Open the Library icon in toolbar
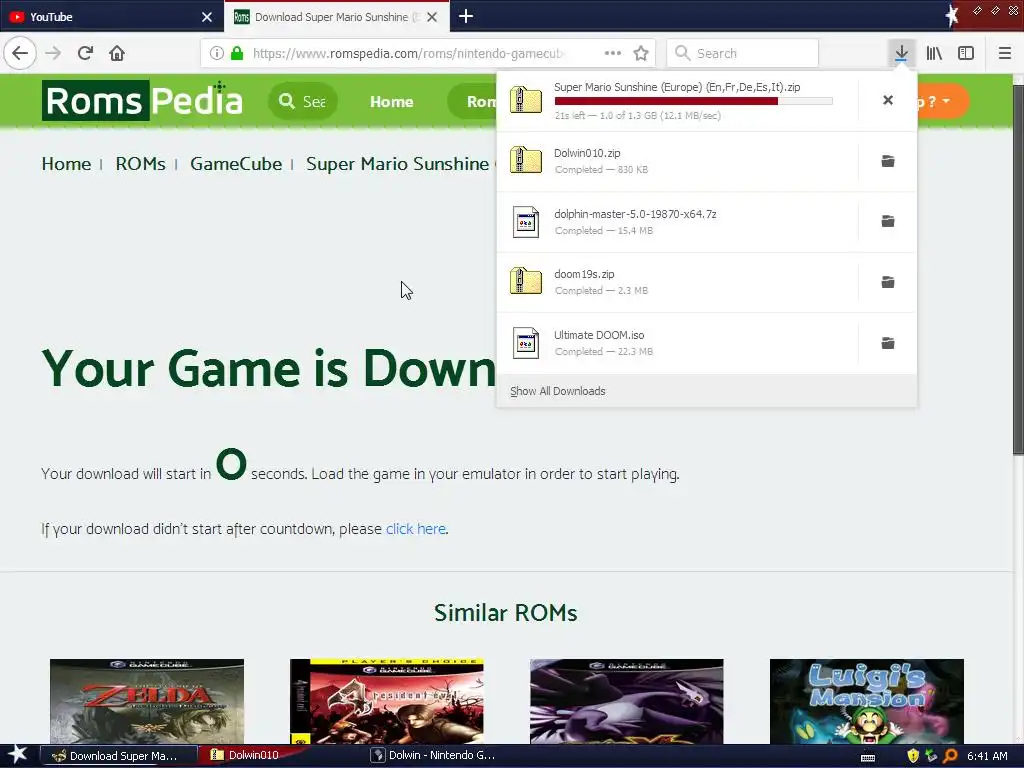The height and width of the screenshot is (768, 1024). click(934, 53)
